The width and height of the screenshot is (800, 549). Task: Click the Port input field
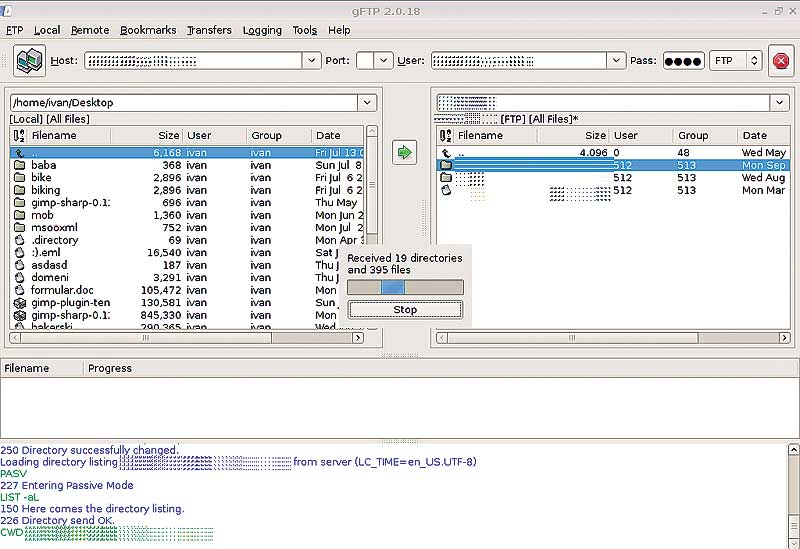coord(365,61)
